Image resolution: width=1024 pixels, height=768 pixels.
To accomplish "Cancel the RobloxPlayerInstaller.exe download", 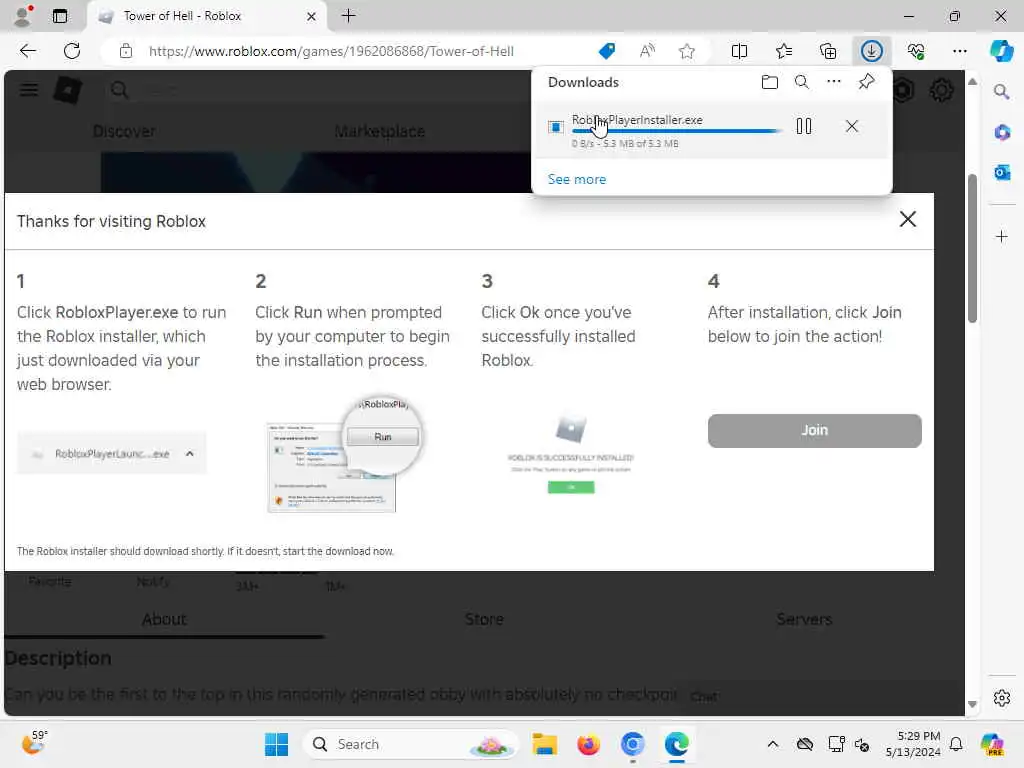I will pyautogui.click(x=852, y=126).
